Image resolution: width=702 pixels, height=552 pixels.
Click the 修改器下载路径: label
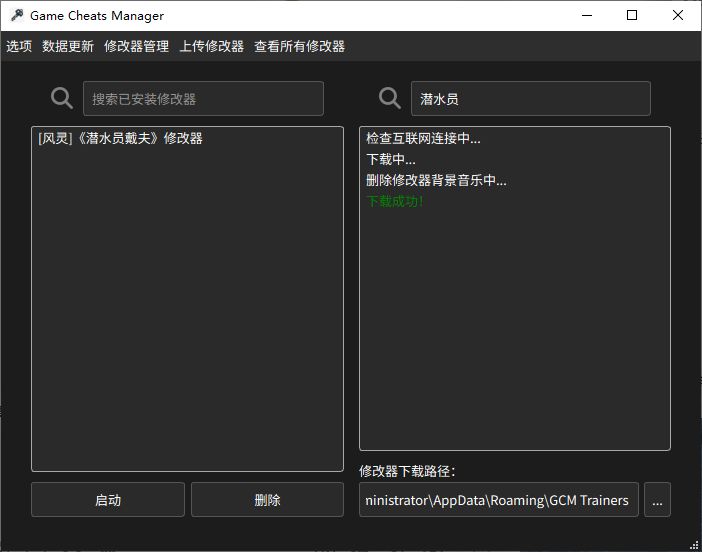407,471
